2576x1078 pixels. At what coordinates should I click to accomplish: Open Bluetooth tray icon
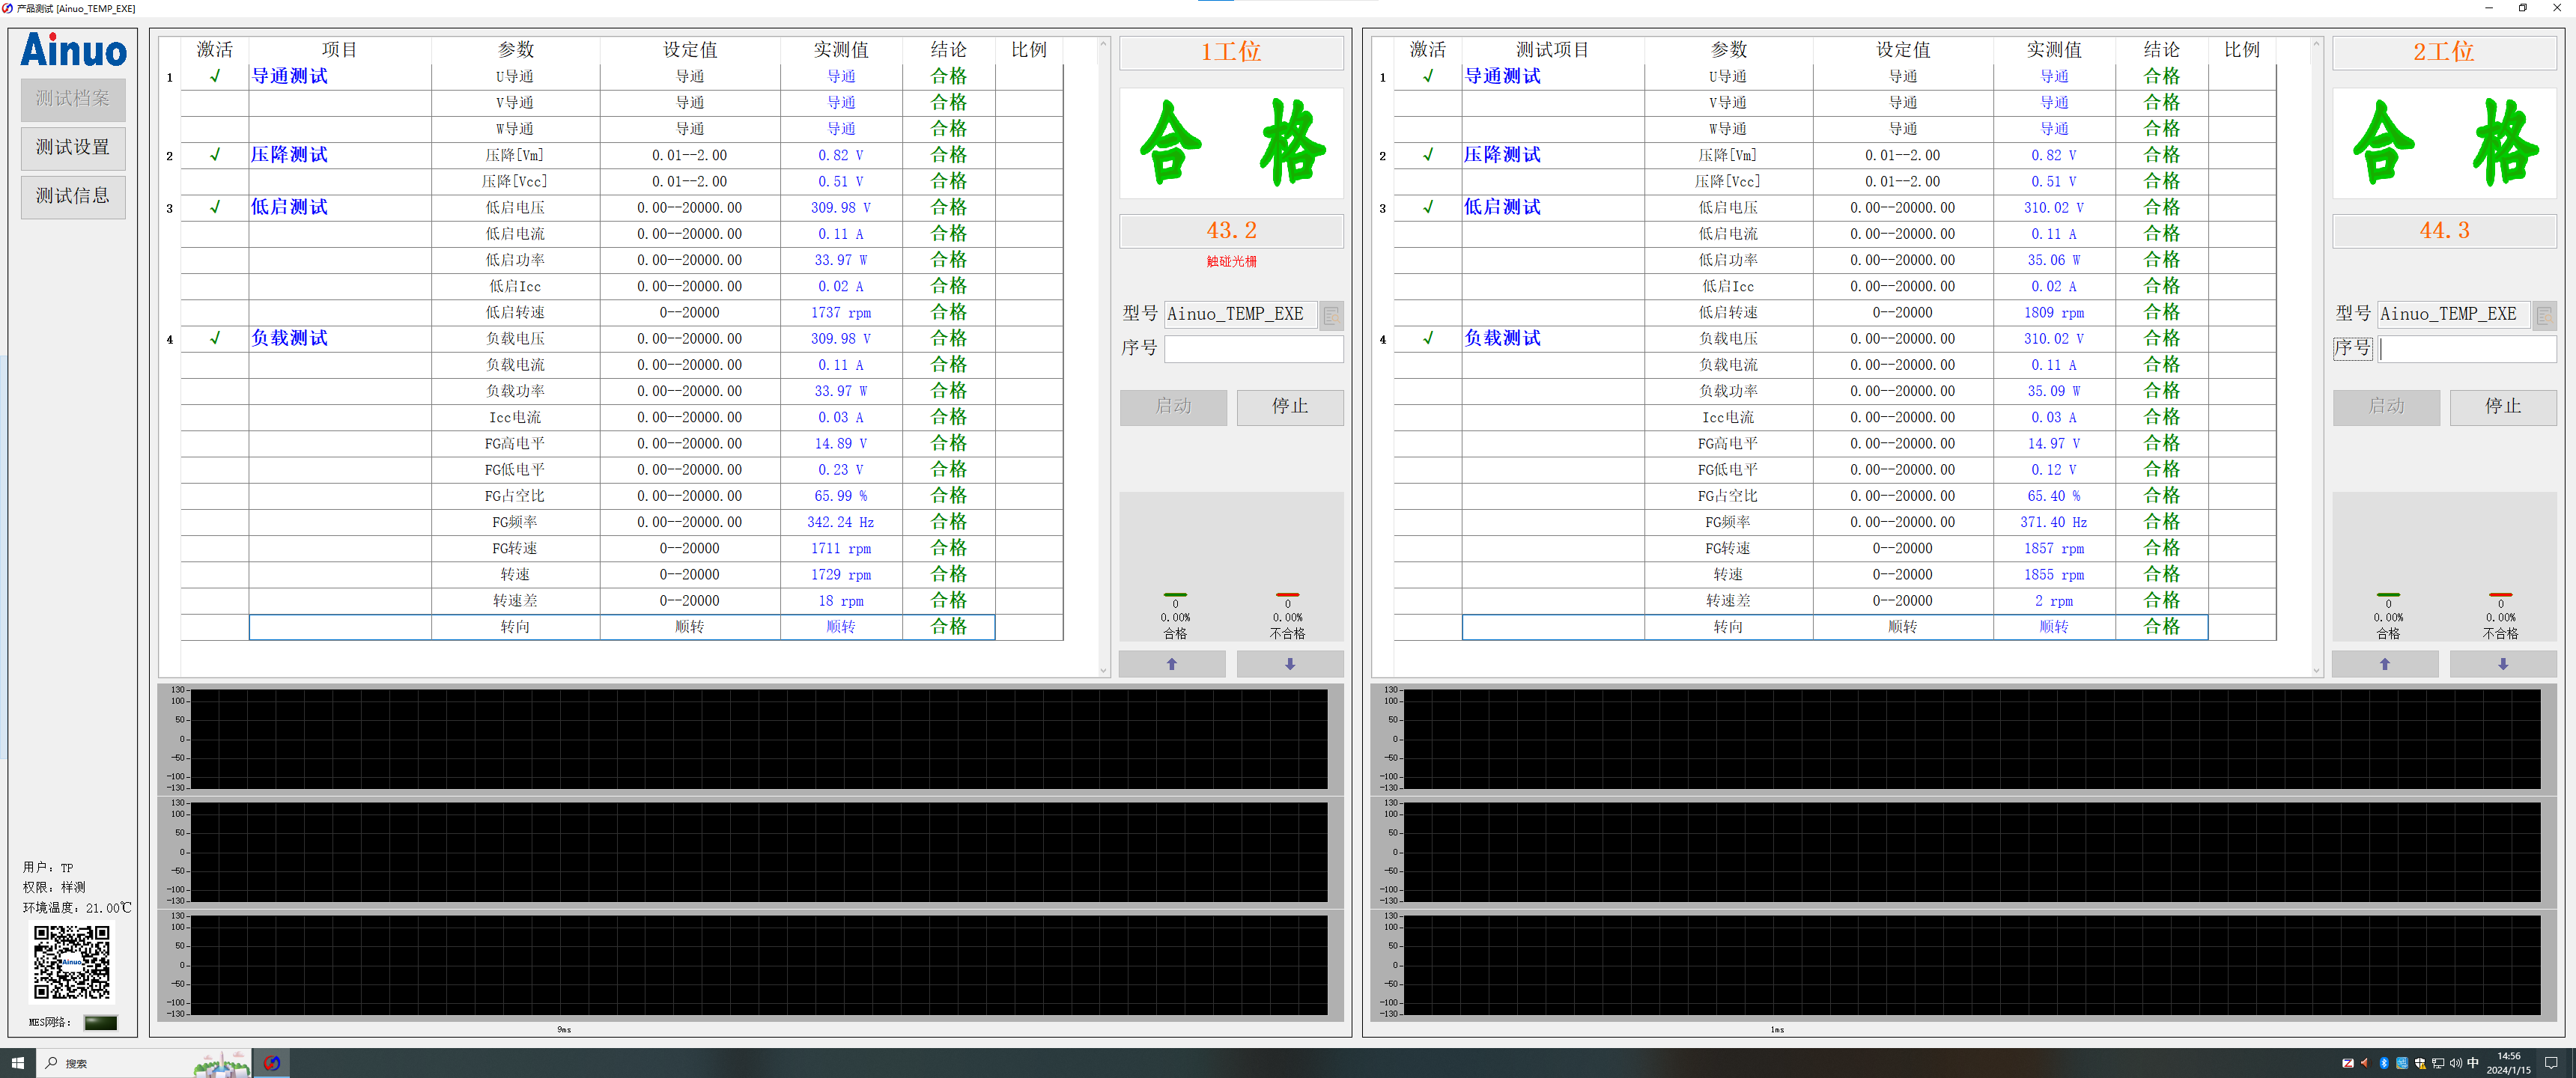click(2384, 1063)
